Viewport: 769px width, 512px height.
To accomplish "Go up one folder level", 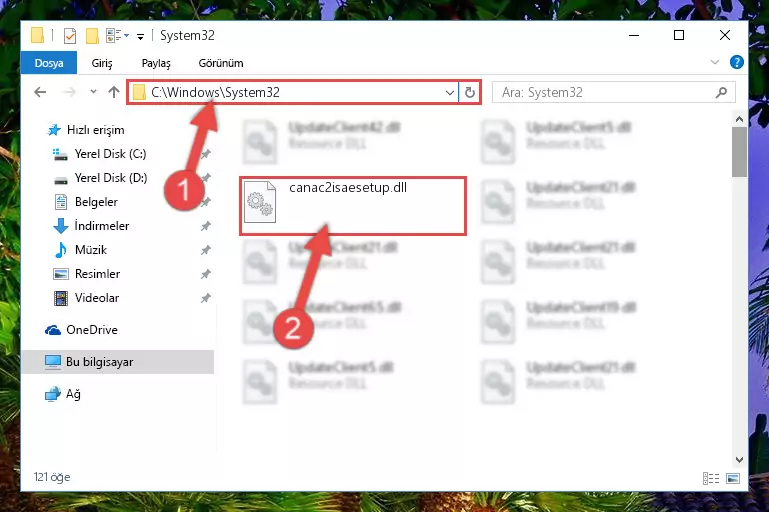I will [114, 92].
